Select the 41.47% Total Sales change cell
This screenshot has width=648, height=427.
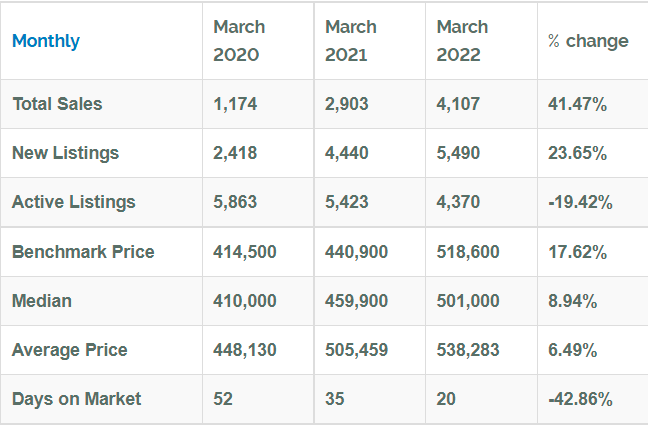(x=577, y=104)
